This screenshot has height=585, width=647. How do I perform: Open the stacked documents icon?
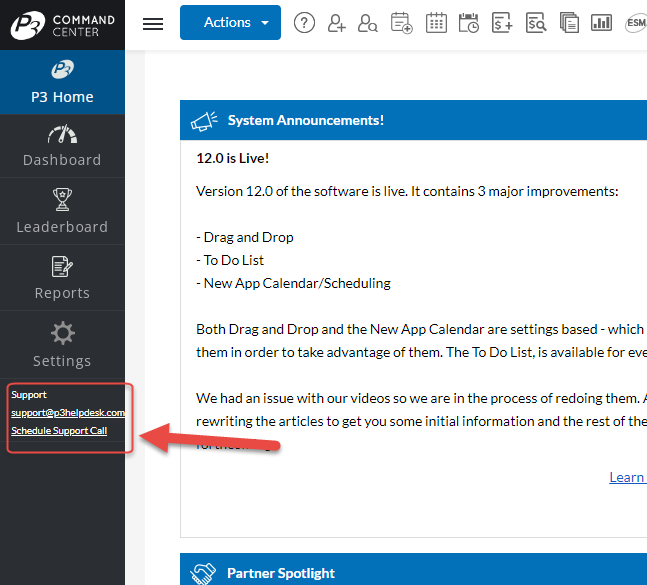click(569, 23)
